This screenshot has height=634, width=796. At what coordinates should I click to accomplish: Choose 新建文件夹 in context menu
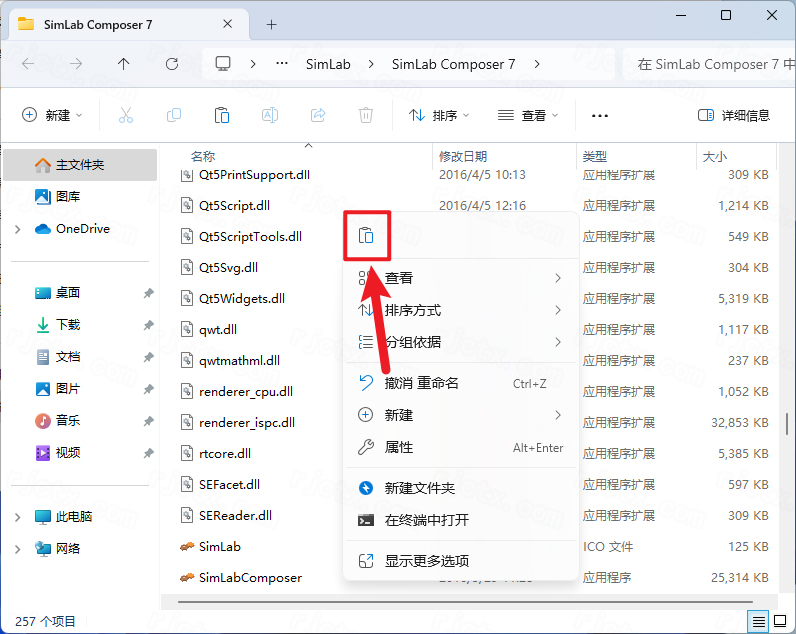pos(461,488)
